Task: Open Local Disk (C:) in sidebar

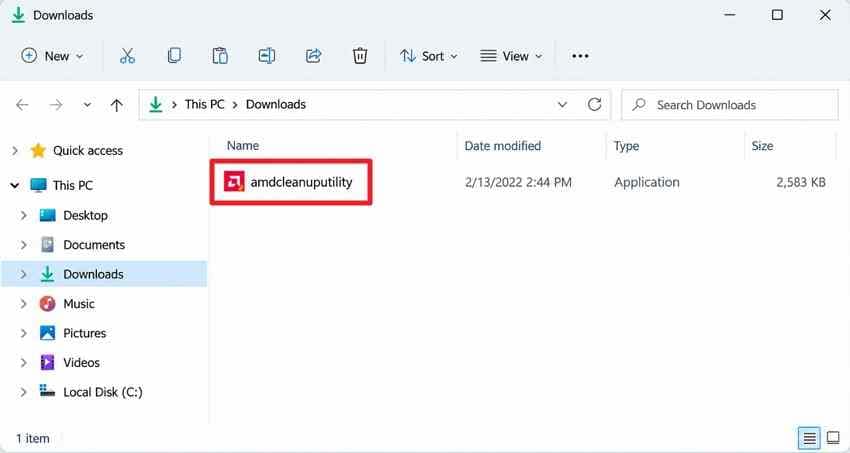Action: tap(102, 392)
